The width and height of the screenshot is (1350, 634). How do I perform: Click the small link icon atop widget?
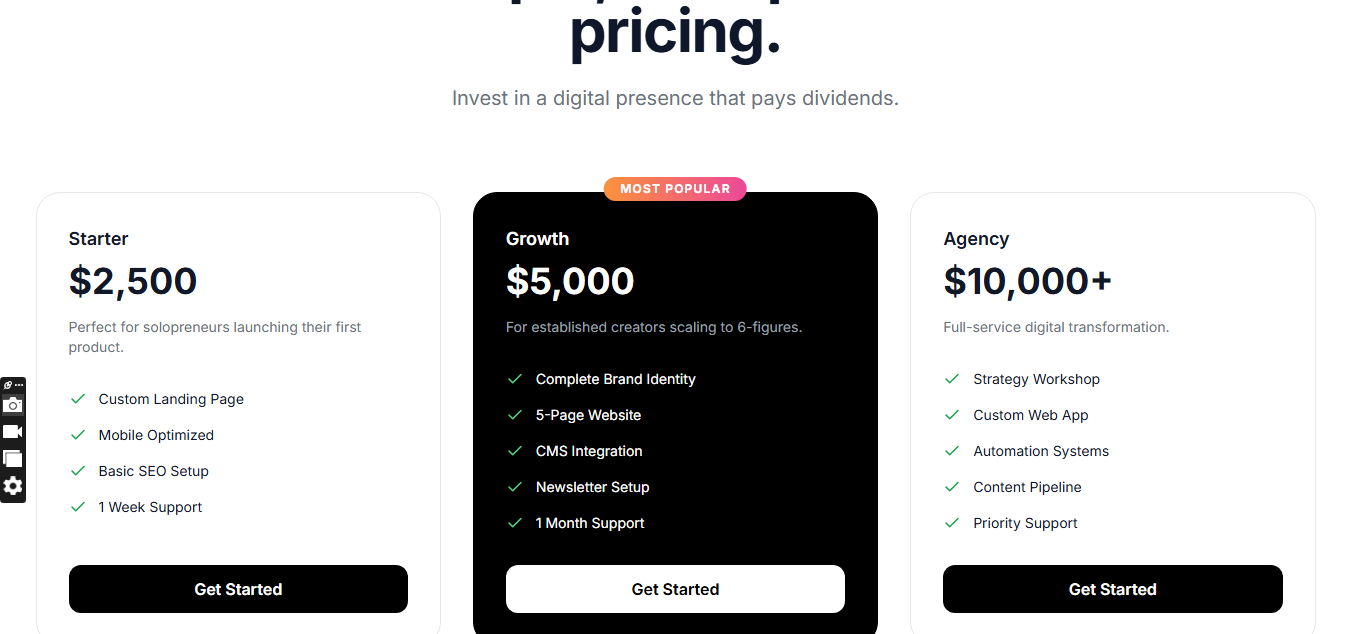click(8, 385)
